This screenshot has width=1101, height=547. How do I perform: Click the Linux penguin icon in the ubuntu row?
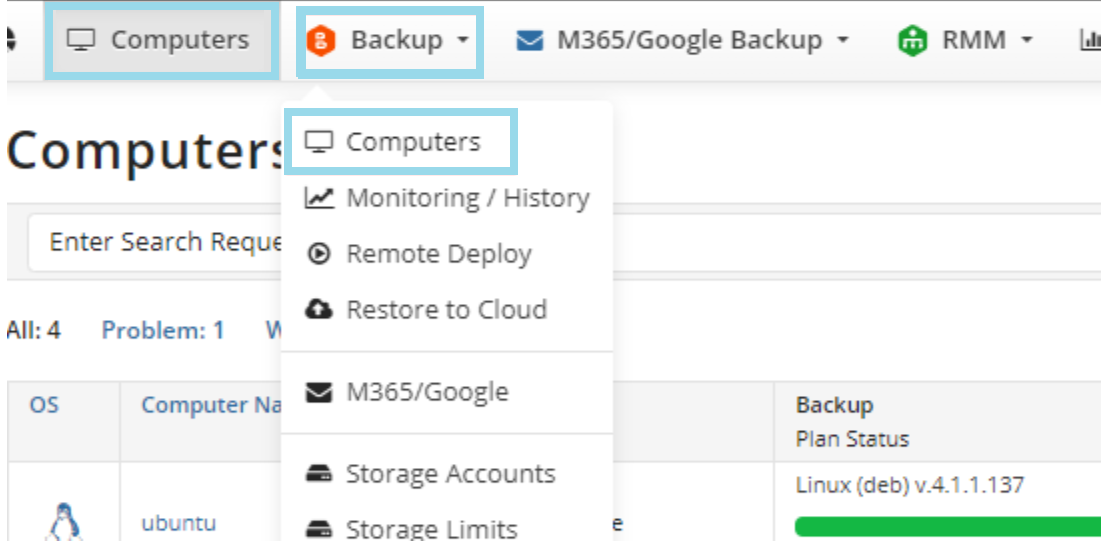62,522
